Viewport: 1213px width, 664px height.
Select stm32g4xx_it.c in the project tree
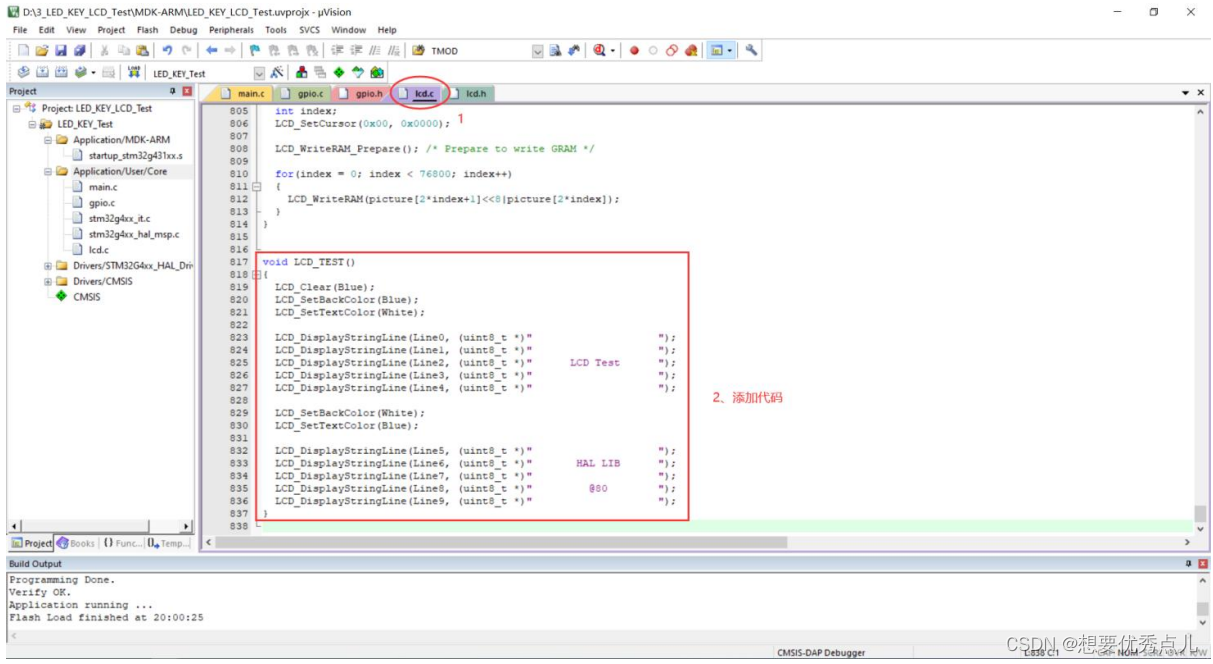[x=119, y=218]
